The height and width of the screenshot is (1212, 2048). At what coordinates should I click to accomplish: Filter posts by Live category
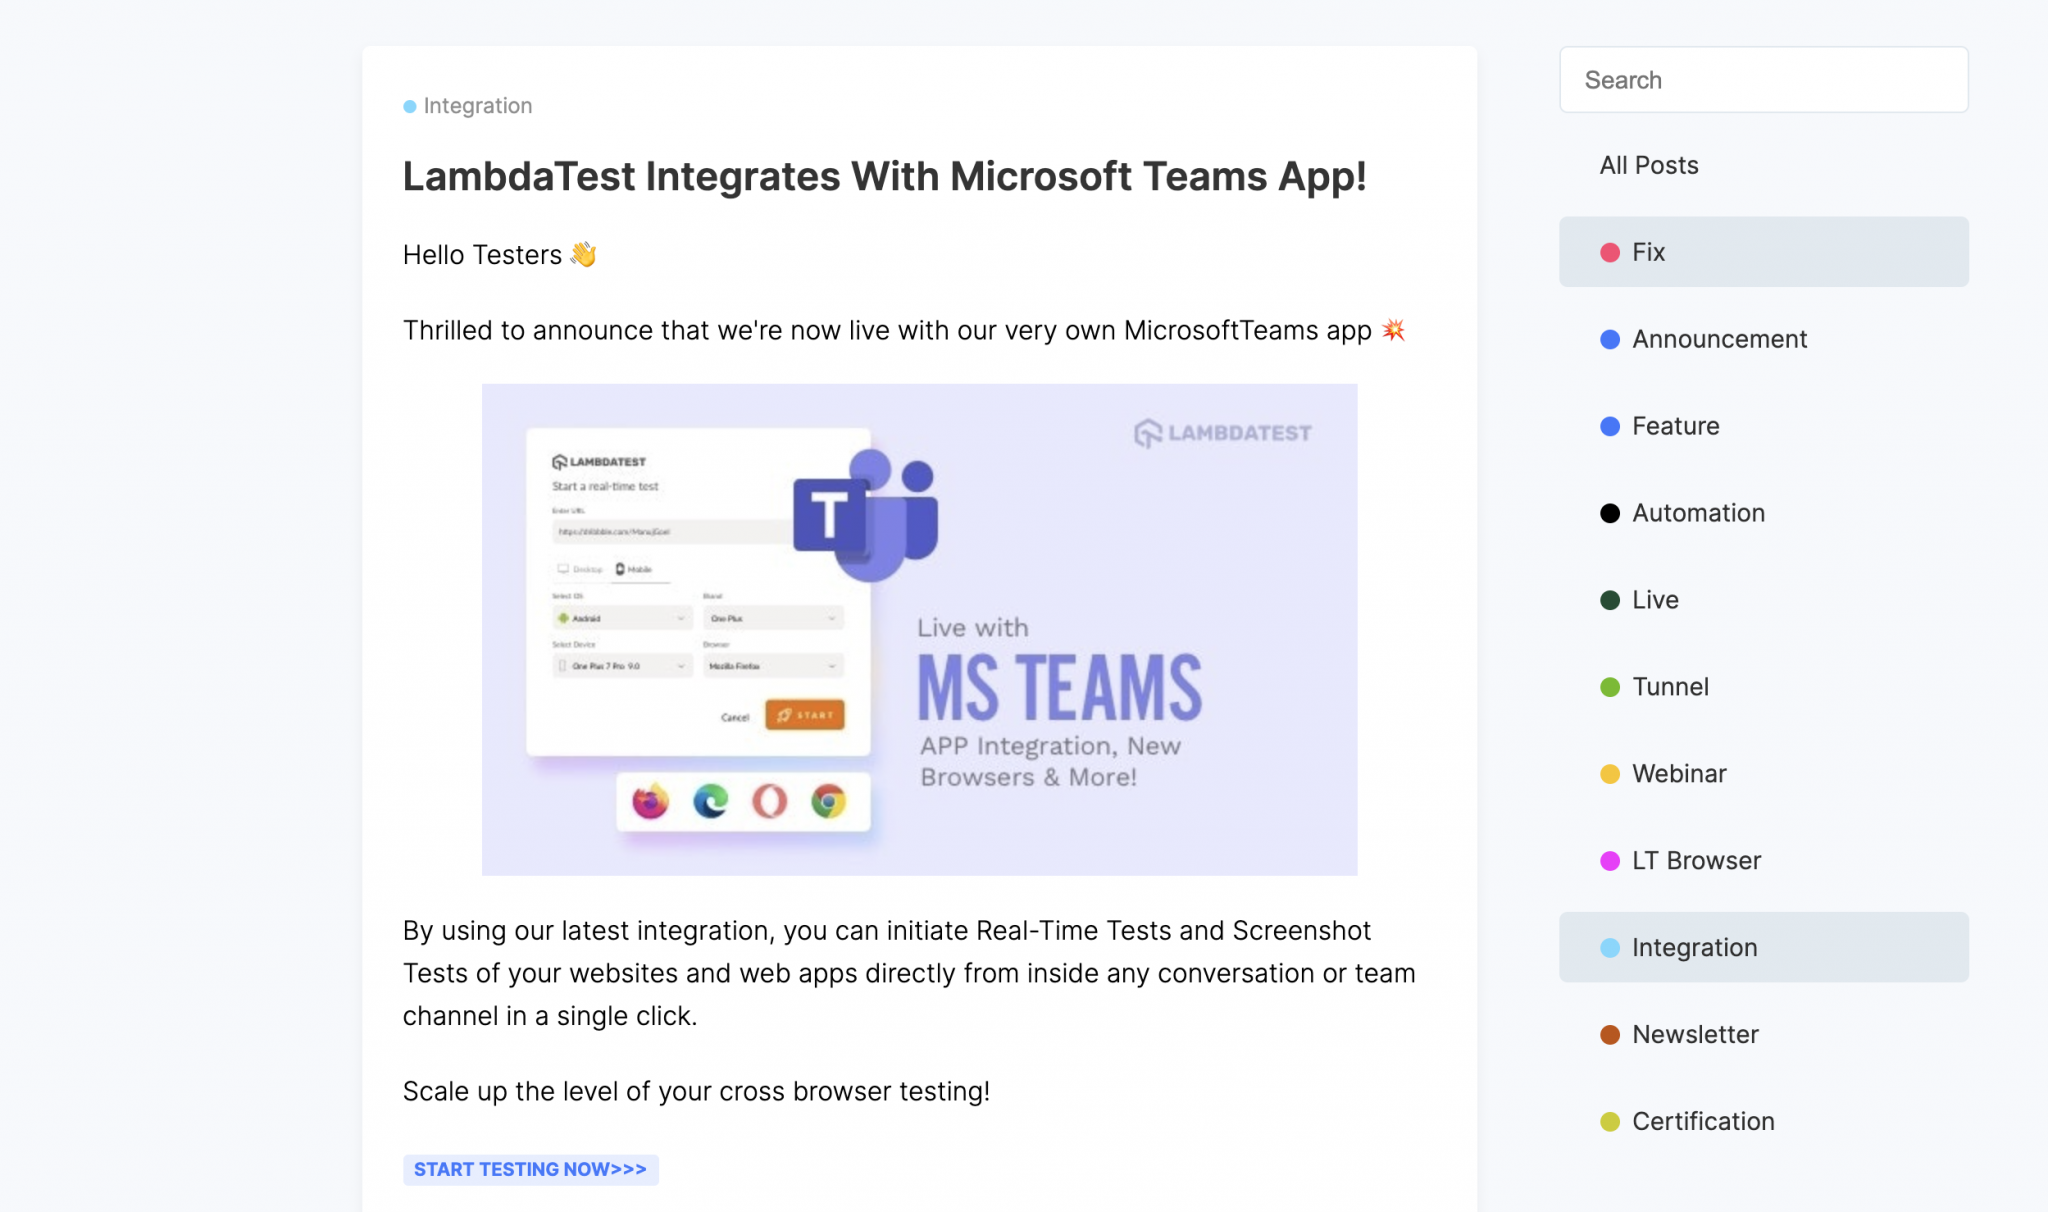(1654, 600)
